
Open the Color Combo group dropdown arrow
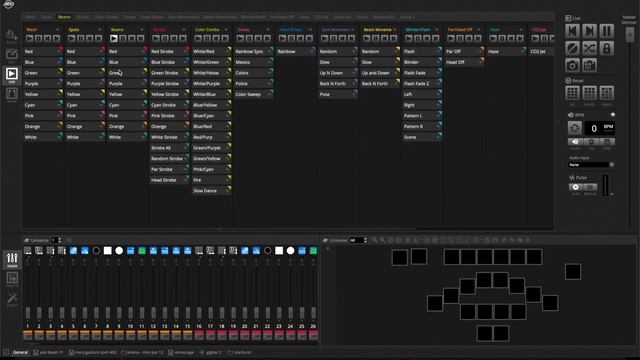(226, 30)
